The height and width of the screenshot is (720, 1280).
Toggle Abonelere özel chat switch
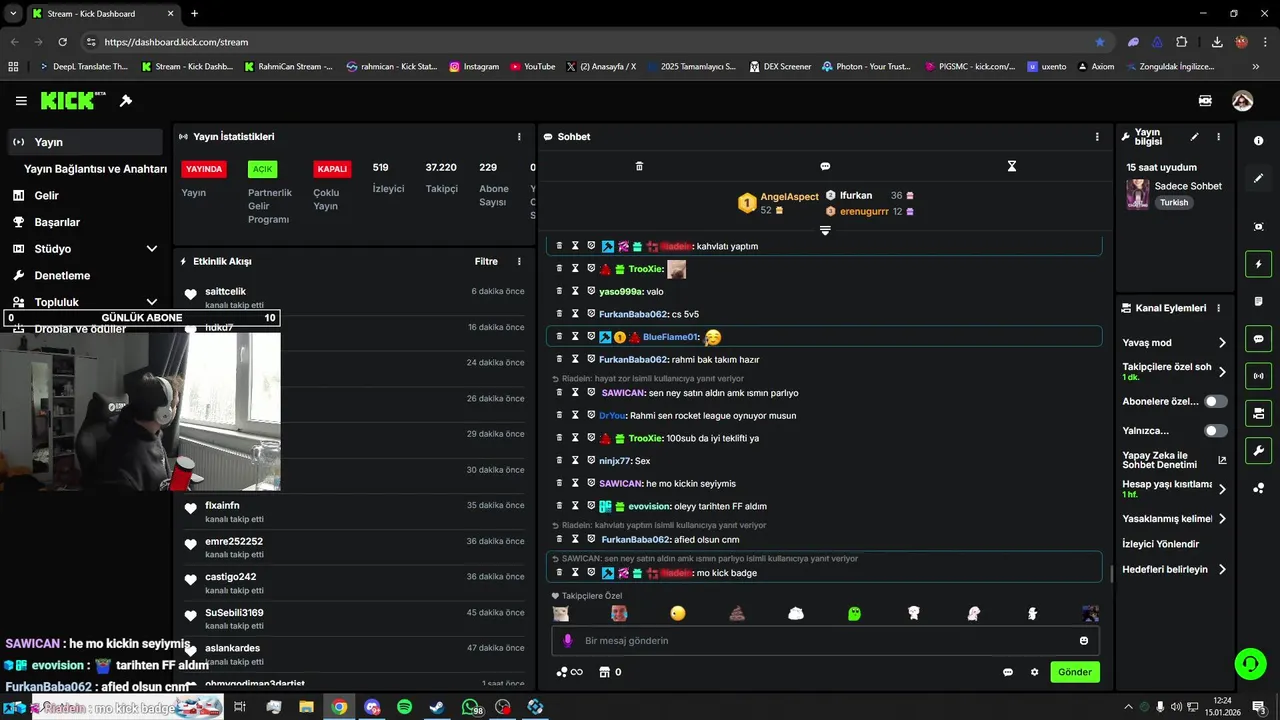[x=1216, y=401]
